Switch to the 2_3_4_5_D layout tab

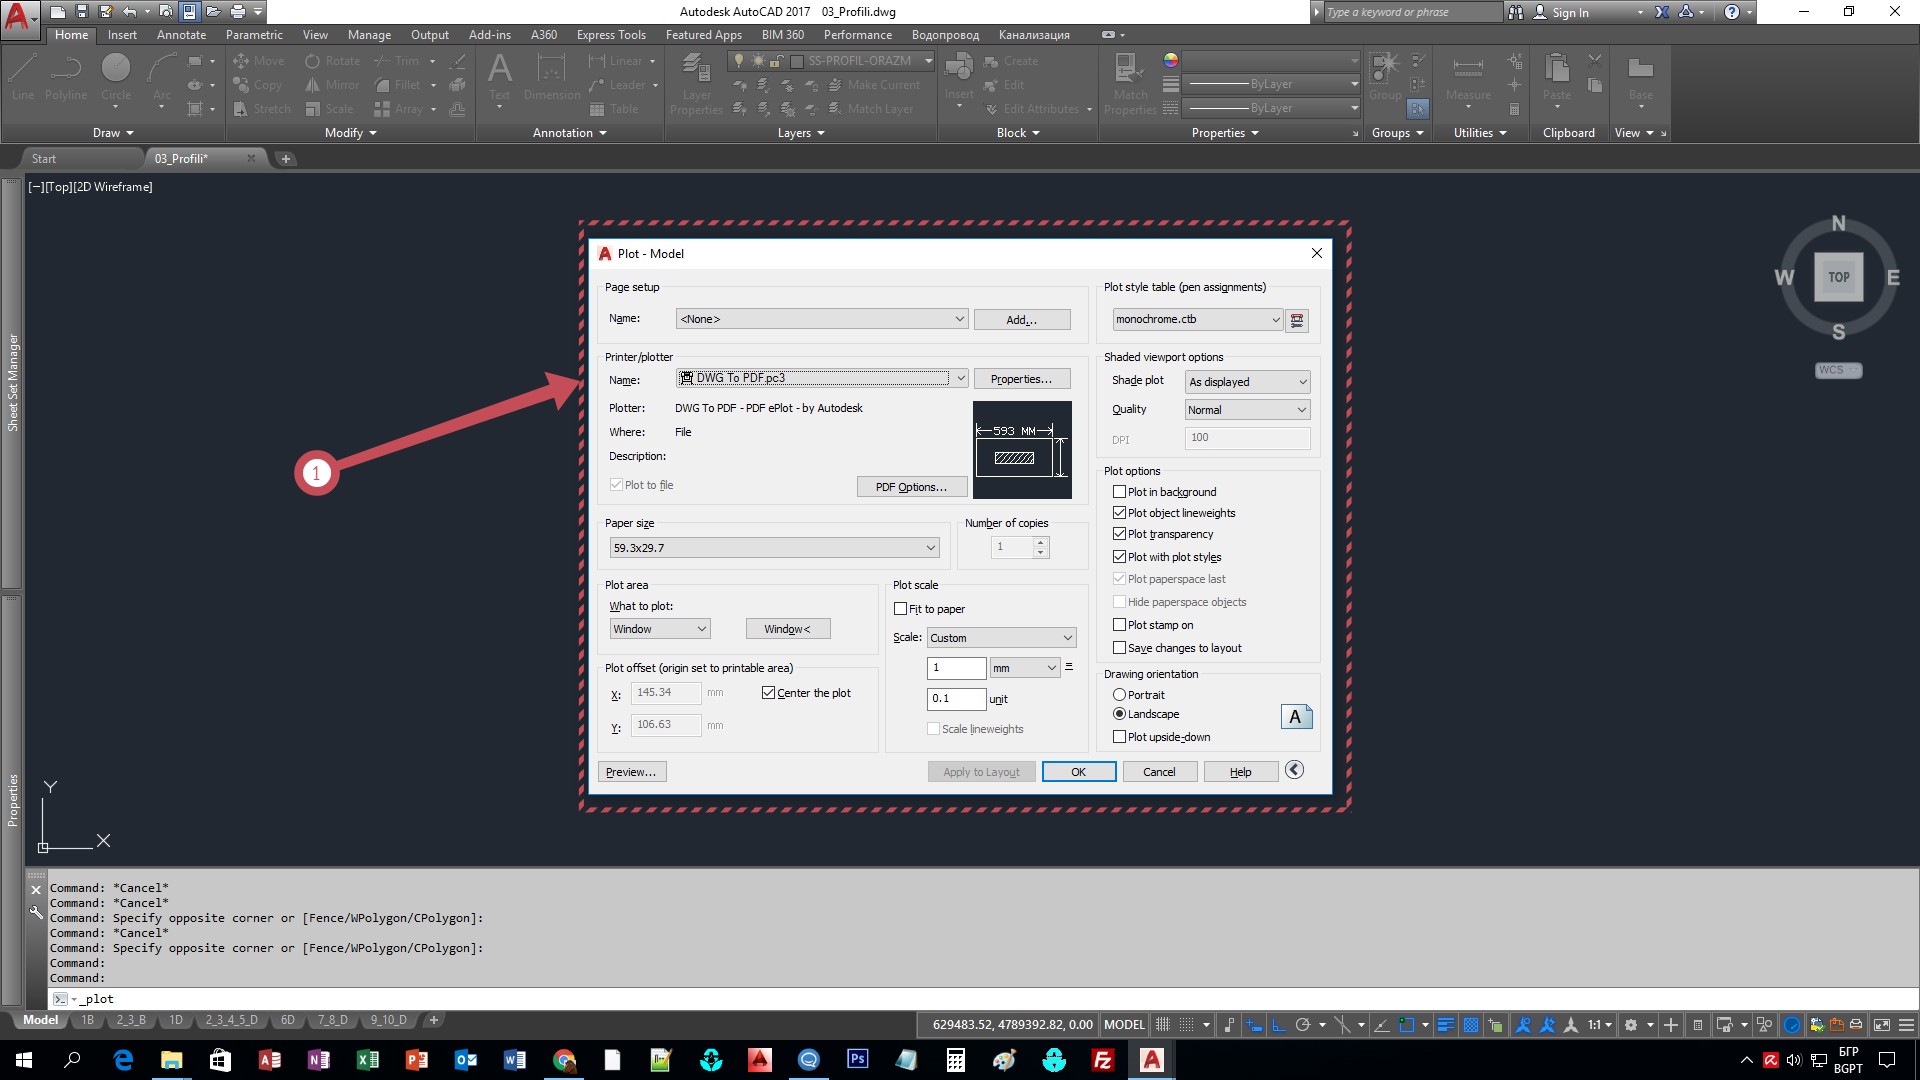point(231,1020)
